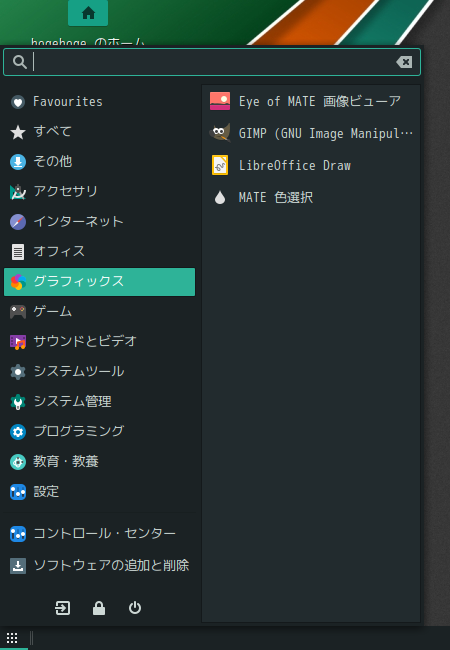Click the media icon beside サウンドとビデオ
The height and width of the screenshot is (650, 450).
[x=18, y=342]
